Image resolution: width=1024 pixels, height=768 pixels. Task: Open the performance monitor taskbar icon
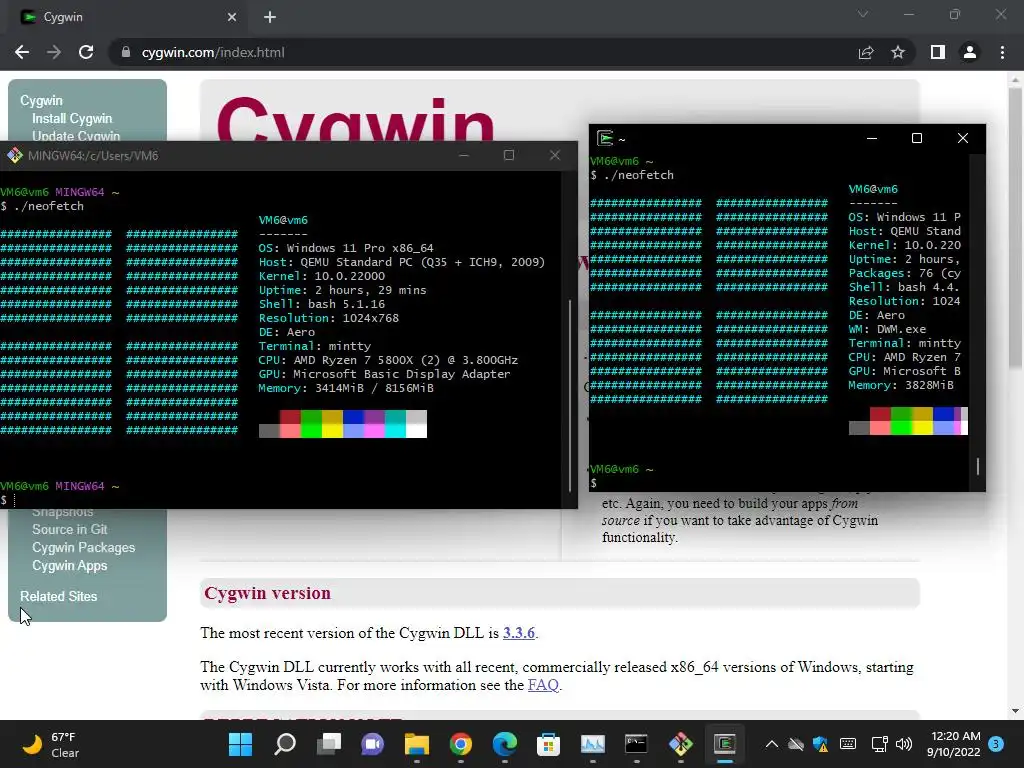[x=592, y=744]
